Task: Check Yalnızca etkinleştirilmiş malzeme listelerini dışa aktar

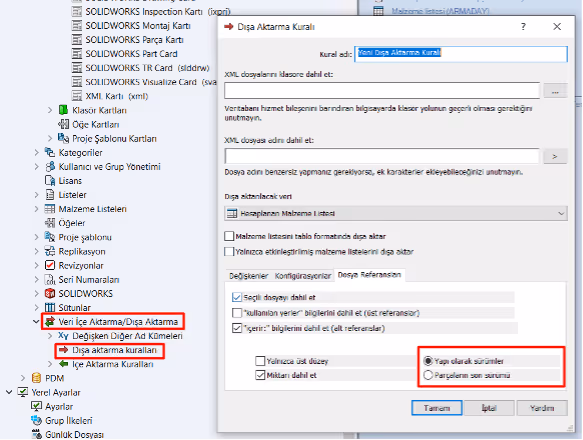Action: [229, 252]
